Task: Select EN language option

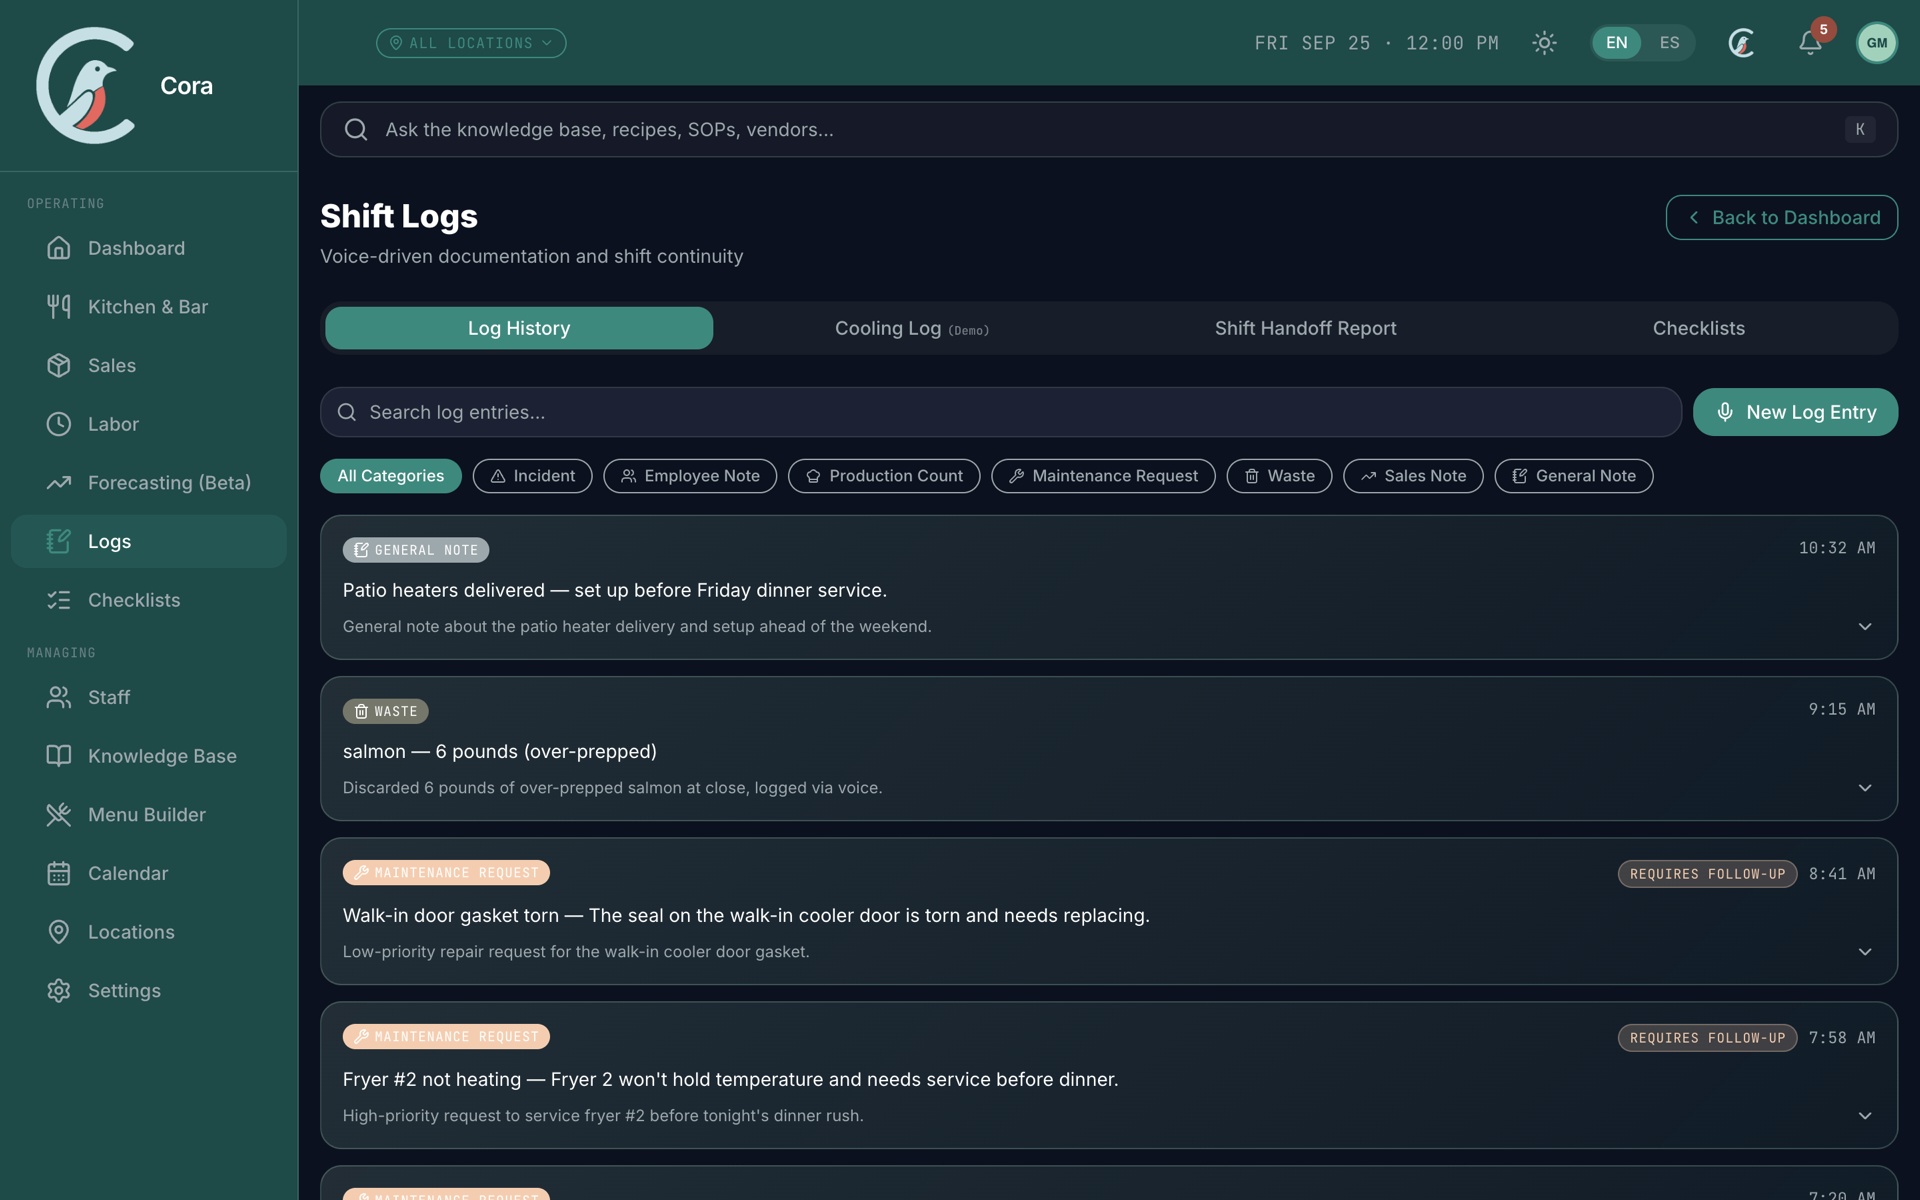Action: 1616,43
